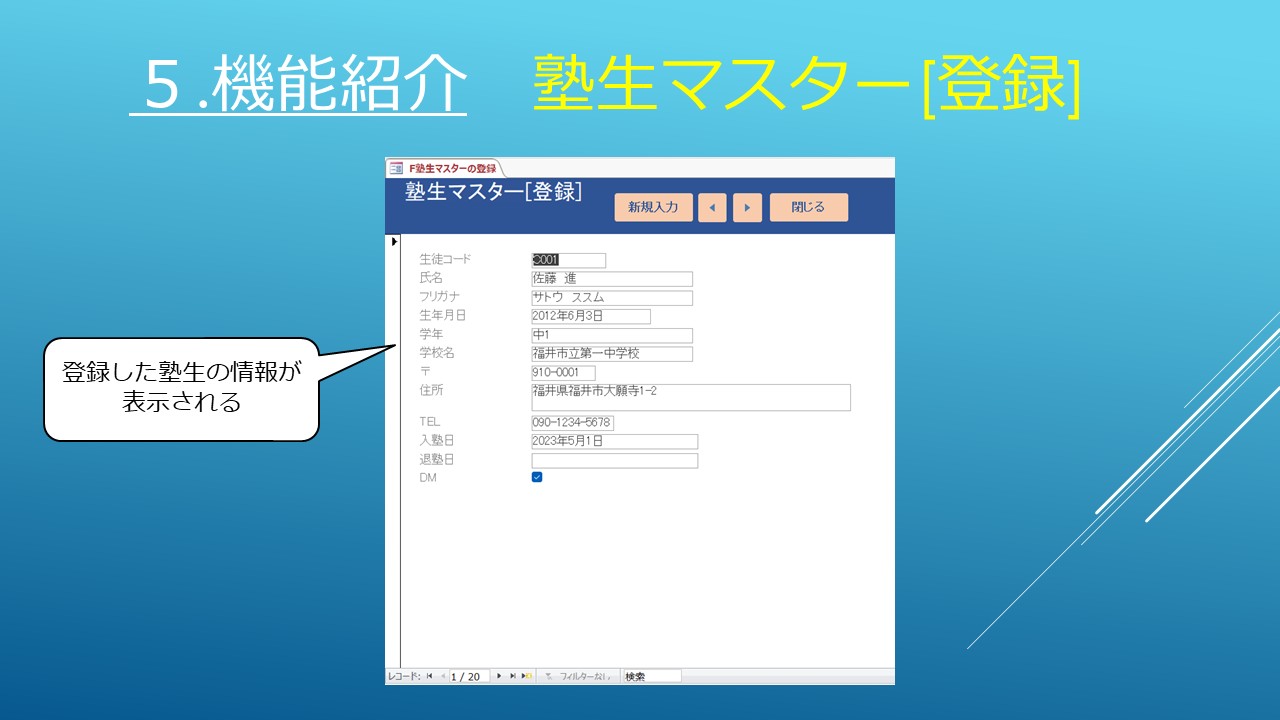Click next record arrow in bottom navigation bar

tap(499, 677)
